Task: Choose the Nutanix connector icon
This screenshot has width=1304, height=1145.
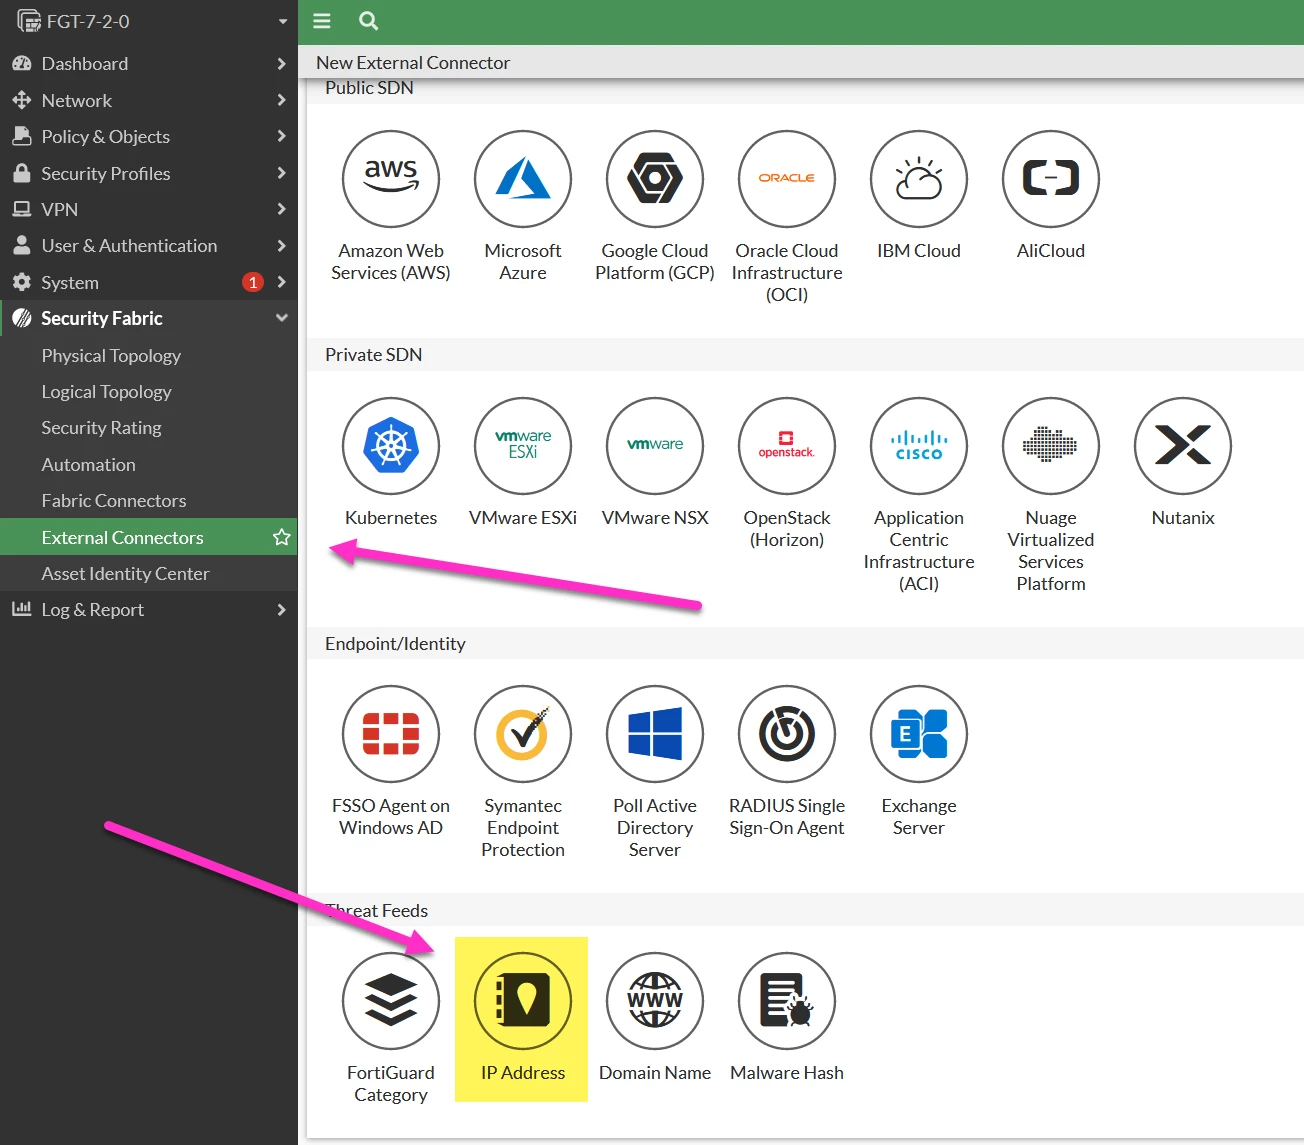Action: [1183, 446]
